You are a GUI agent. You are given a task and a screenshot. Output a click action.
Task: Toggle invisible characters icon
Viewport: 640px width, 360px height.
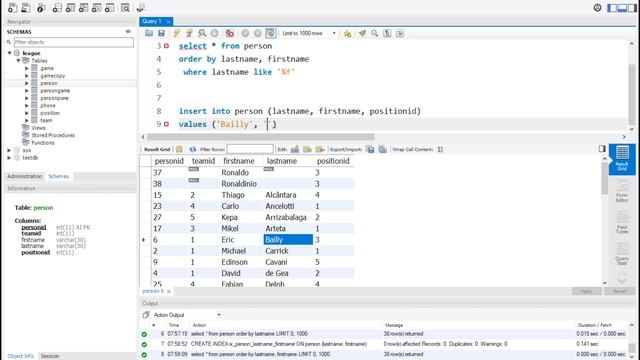(387, 33)
